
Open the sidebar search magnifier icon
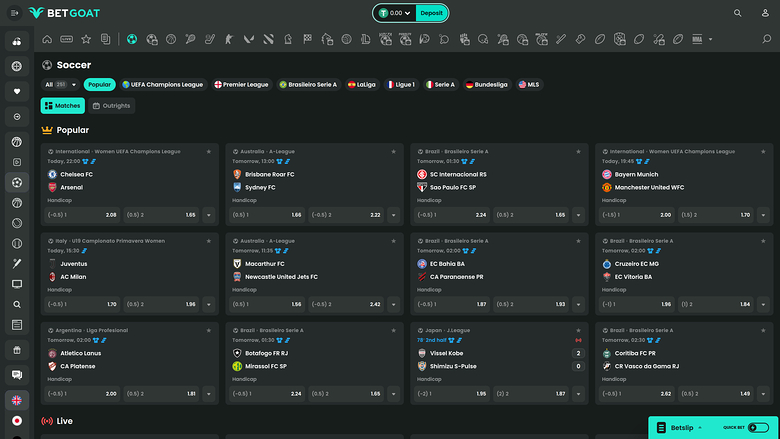coord(17,304)
